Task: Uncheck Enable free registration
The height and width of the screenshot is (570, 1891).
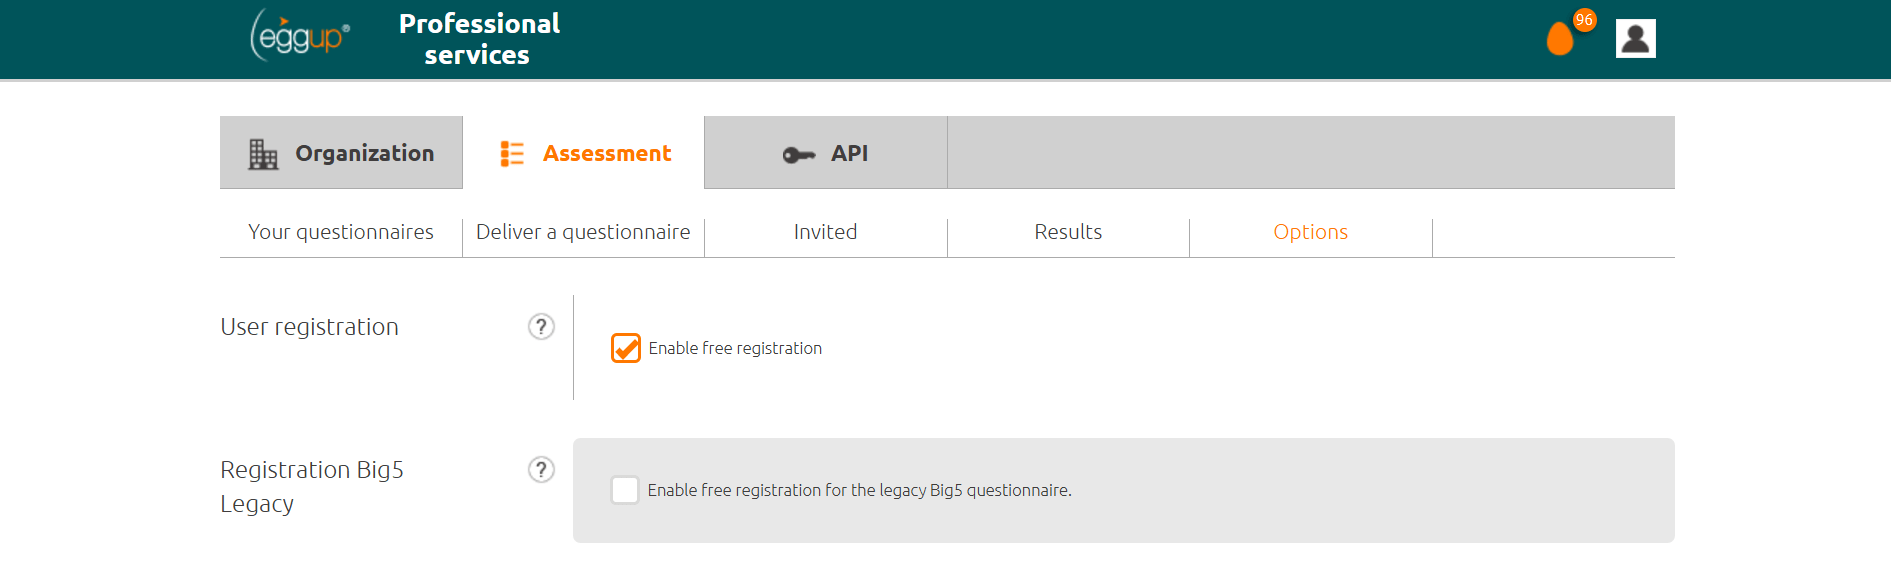Action: point(626,348)
